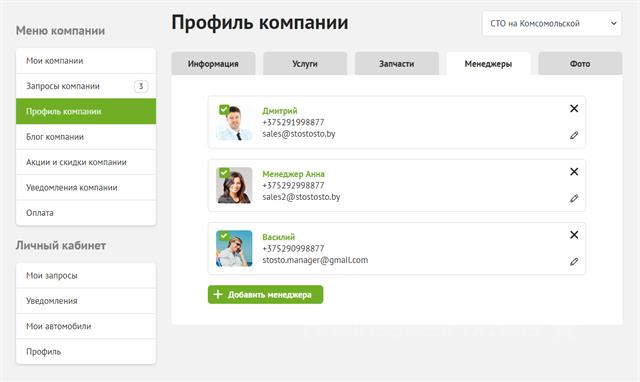Go to Акции и скидки компании
This screenshot has width=640, height=382.
click(x=86, y=162)
